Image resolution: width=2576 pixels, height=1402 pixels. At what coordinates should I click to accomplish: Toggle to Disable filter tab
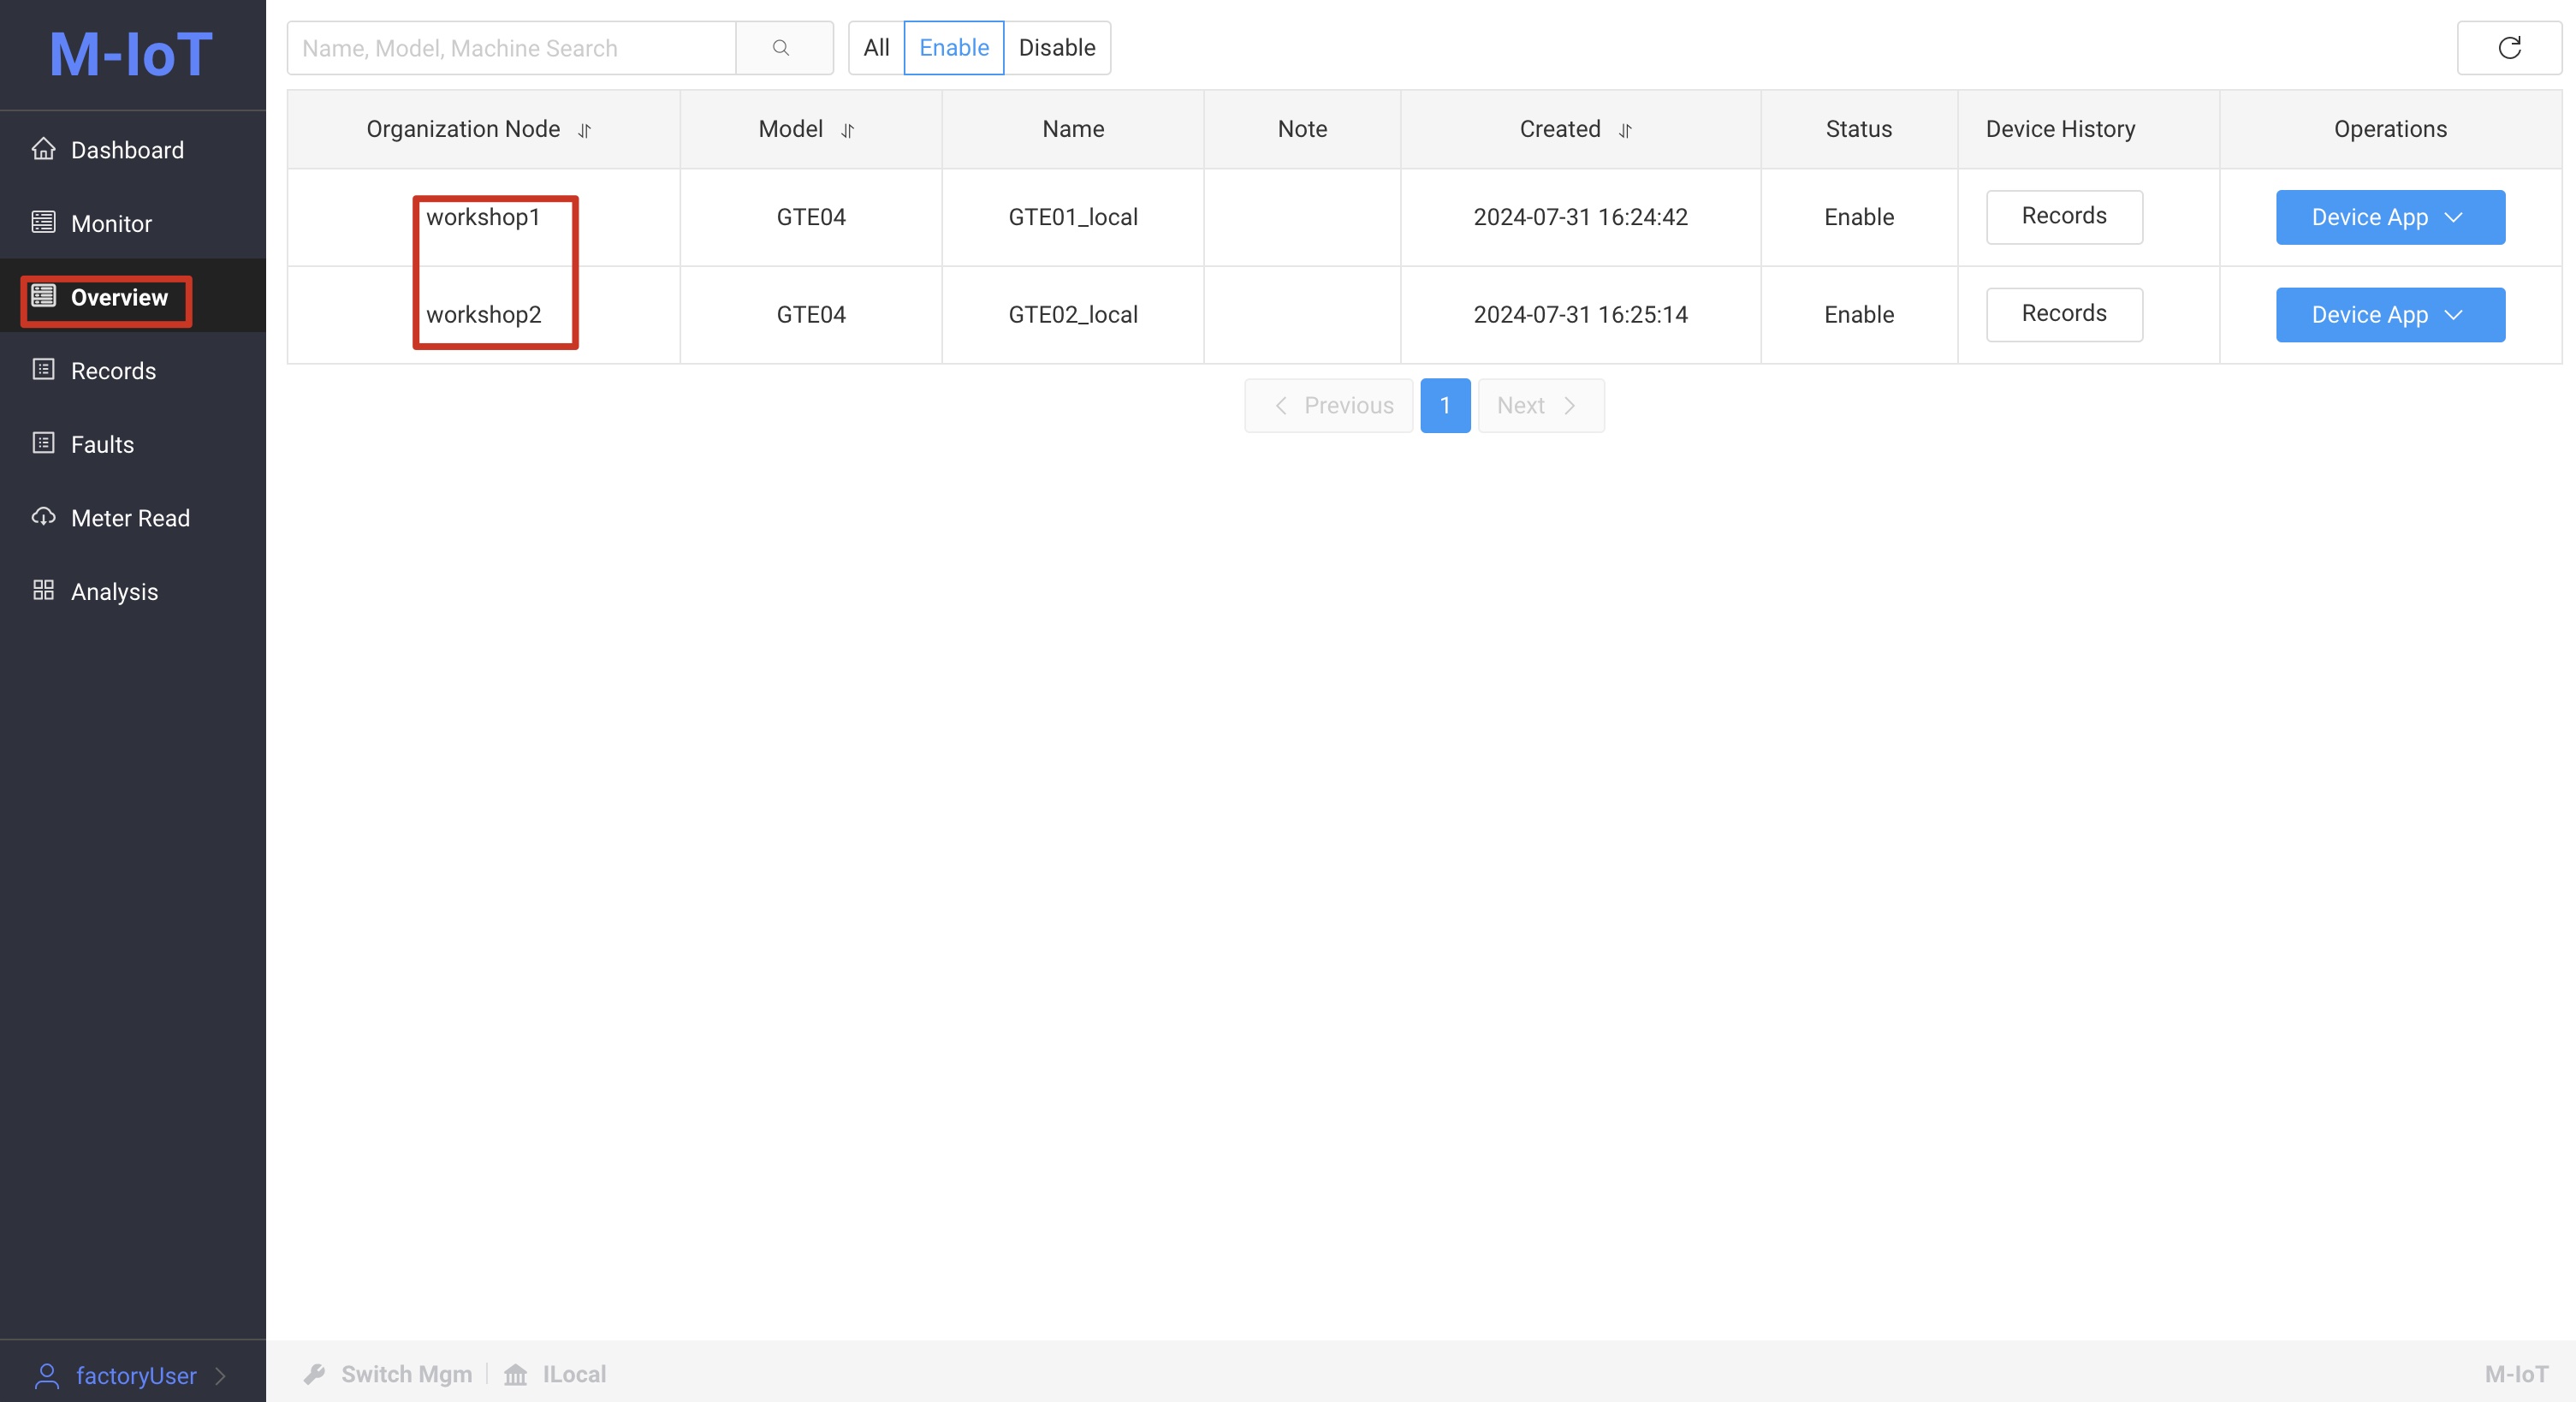tap(1056, 46)
